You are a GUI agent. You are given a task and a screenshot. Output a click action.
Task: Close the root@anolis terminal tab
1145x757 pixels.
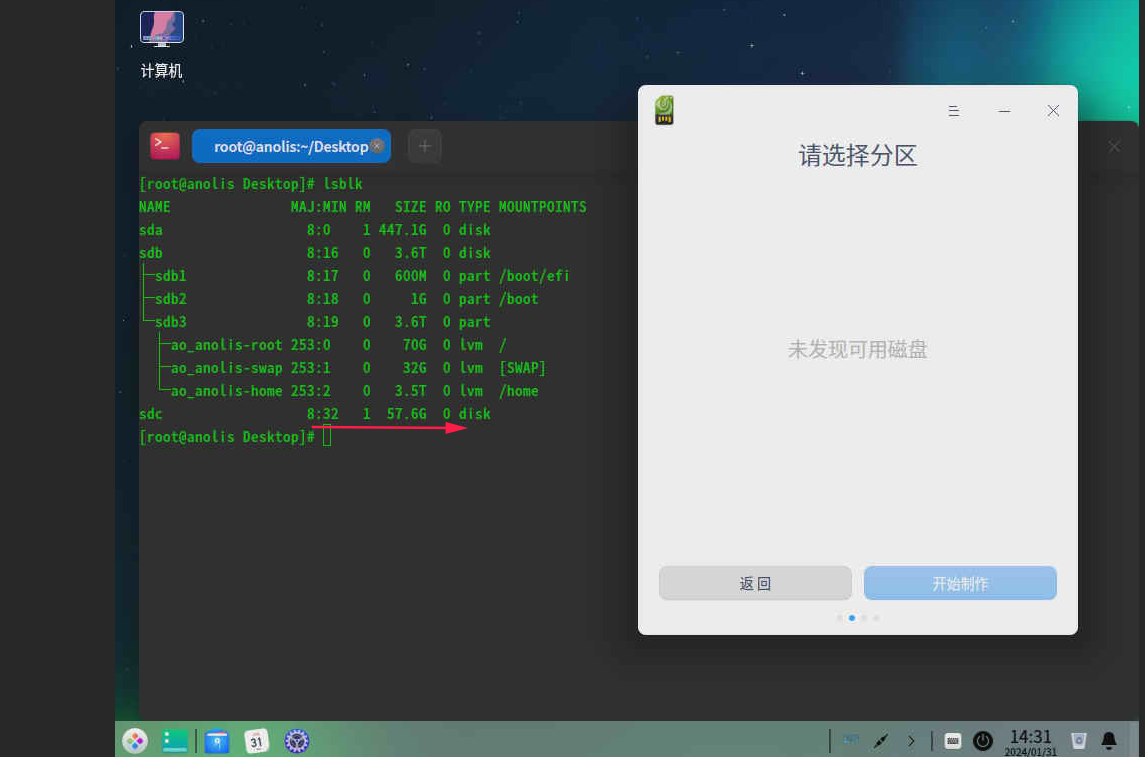[x=377, y=146]
